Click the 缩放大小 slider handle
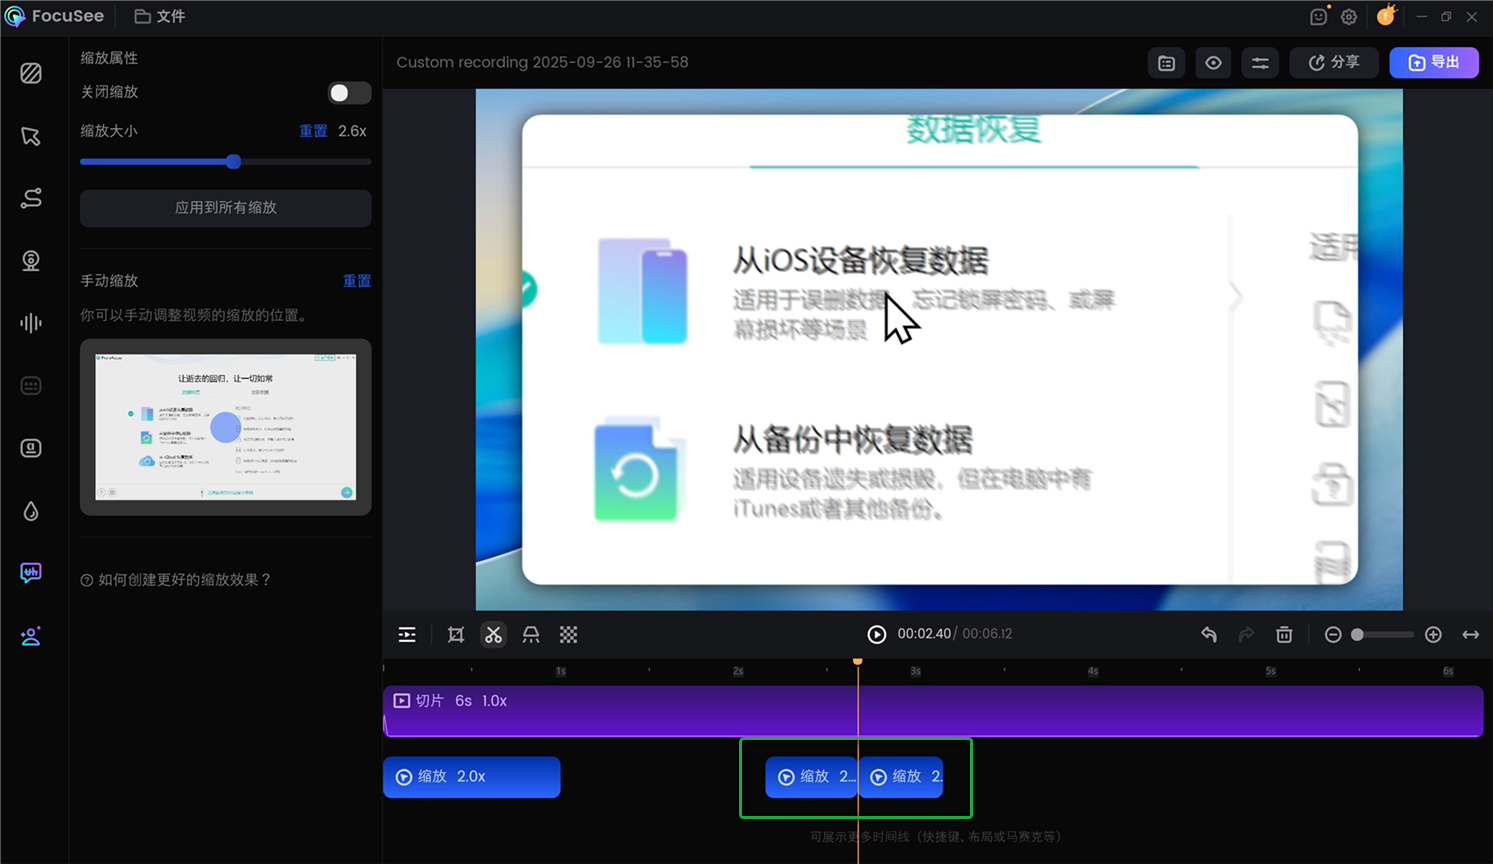 [233, 161]
